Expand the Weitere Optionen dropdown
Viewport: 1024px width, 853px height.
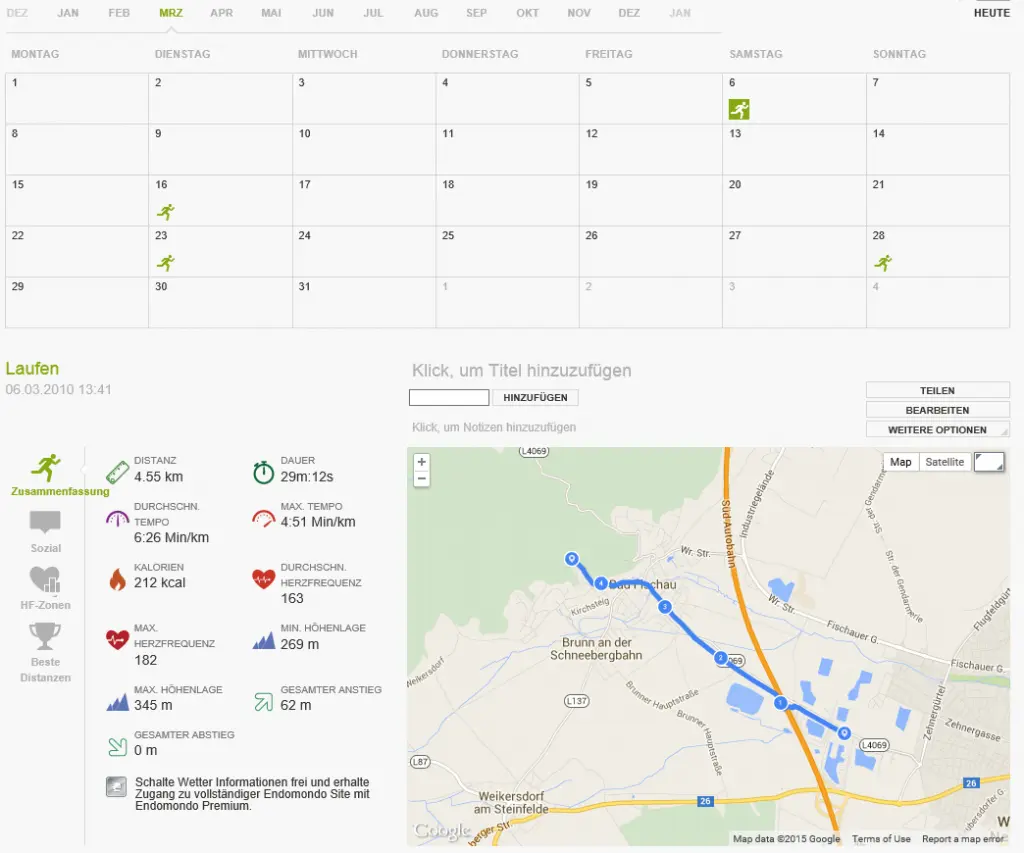[937, 430]
